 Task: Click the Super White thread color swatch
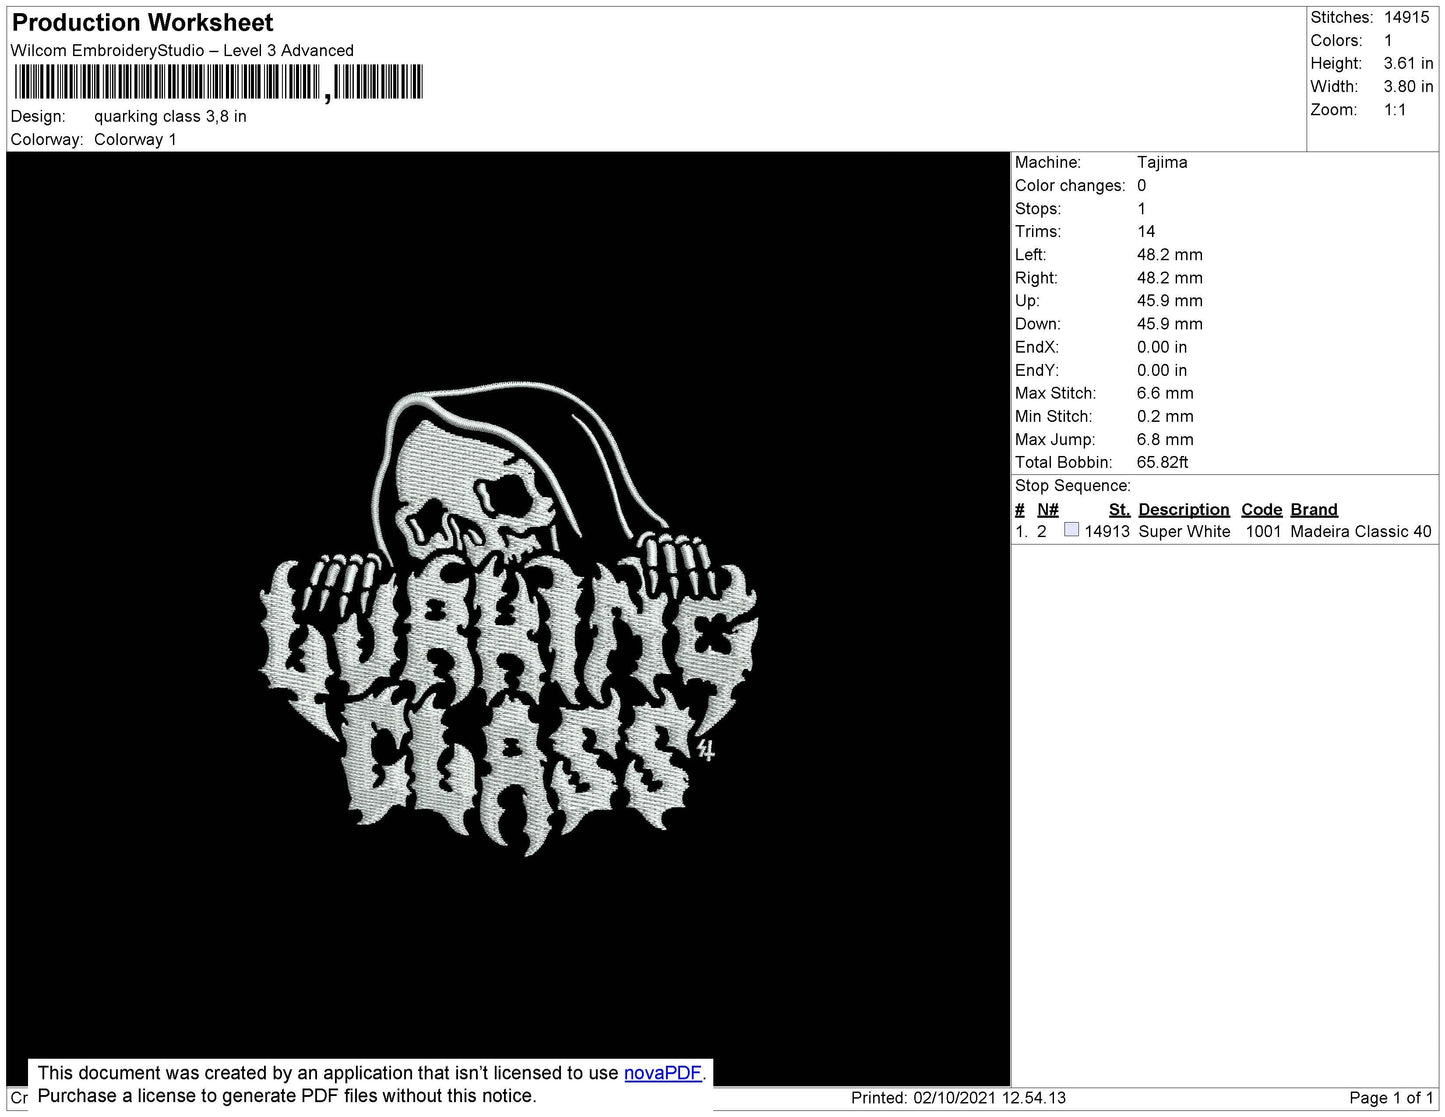pos(1071,530)
